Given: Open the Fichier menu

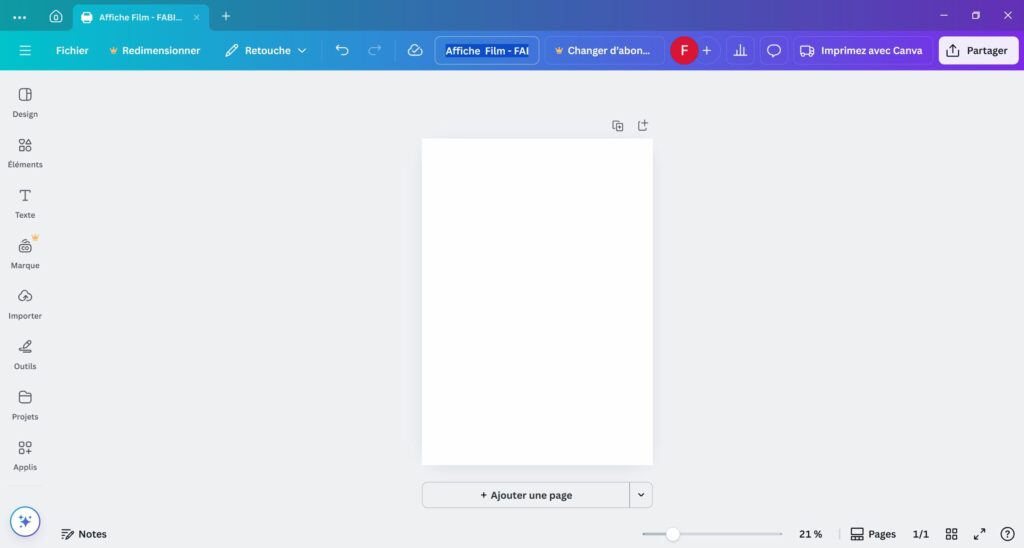Looking at the screenshot, I should click(72, 50).
